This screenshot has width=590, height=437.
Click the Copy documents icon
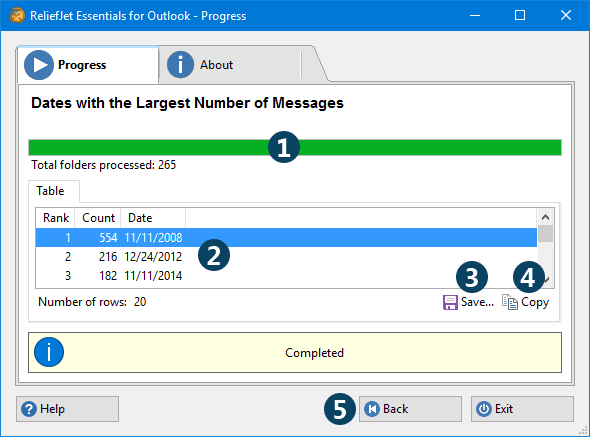[510, 302]
